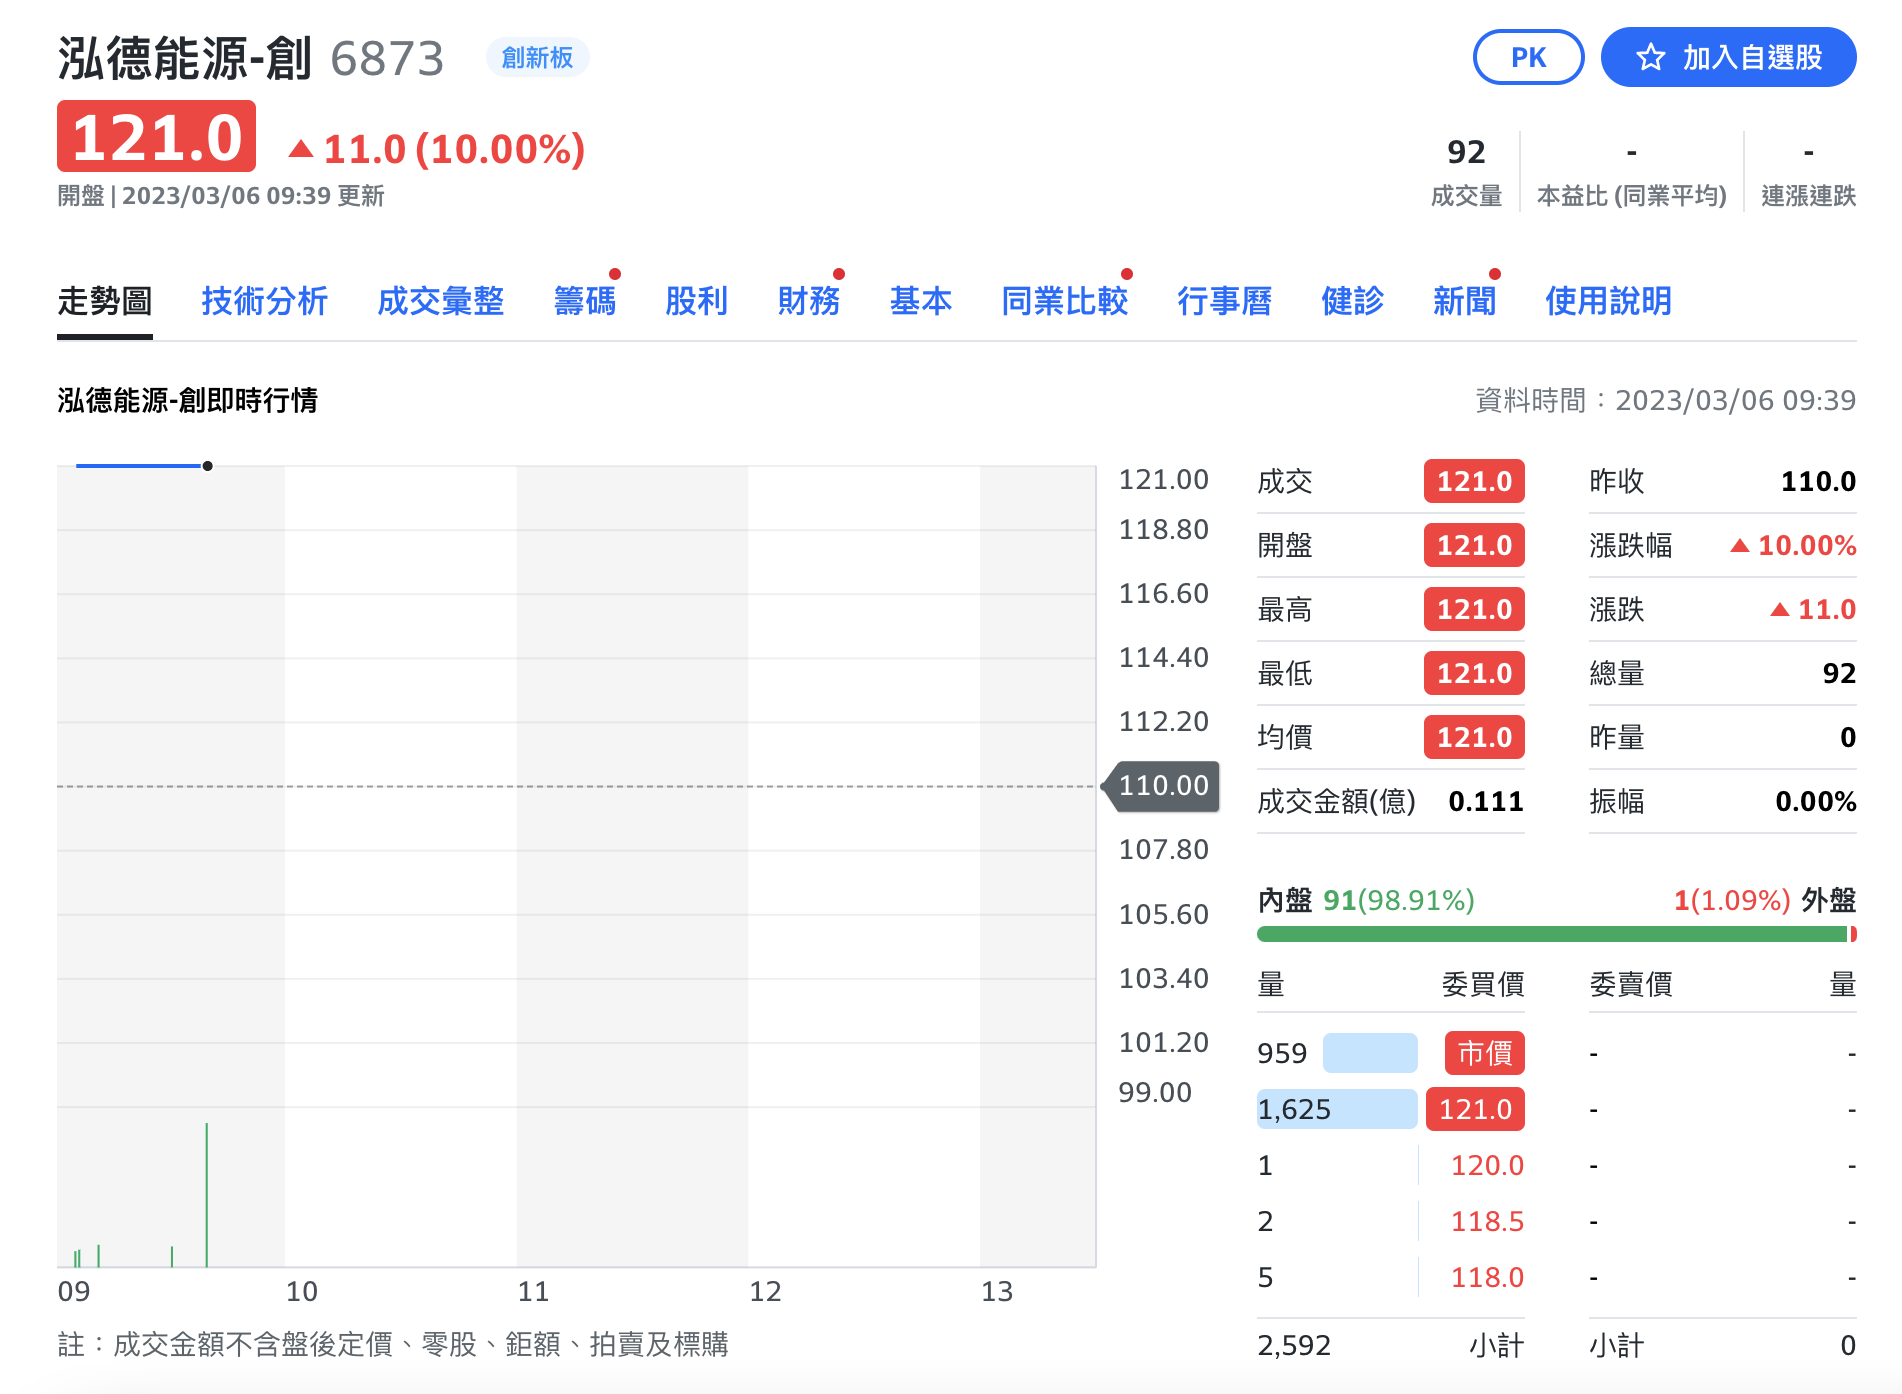Click the 市價 bid price badge

(1485, 1053)
